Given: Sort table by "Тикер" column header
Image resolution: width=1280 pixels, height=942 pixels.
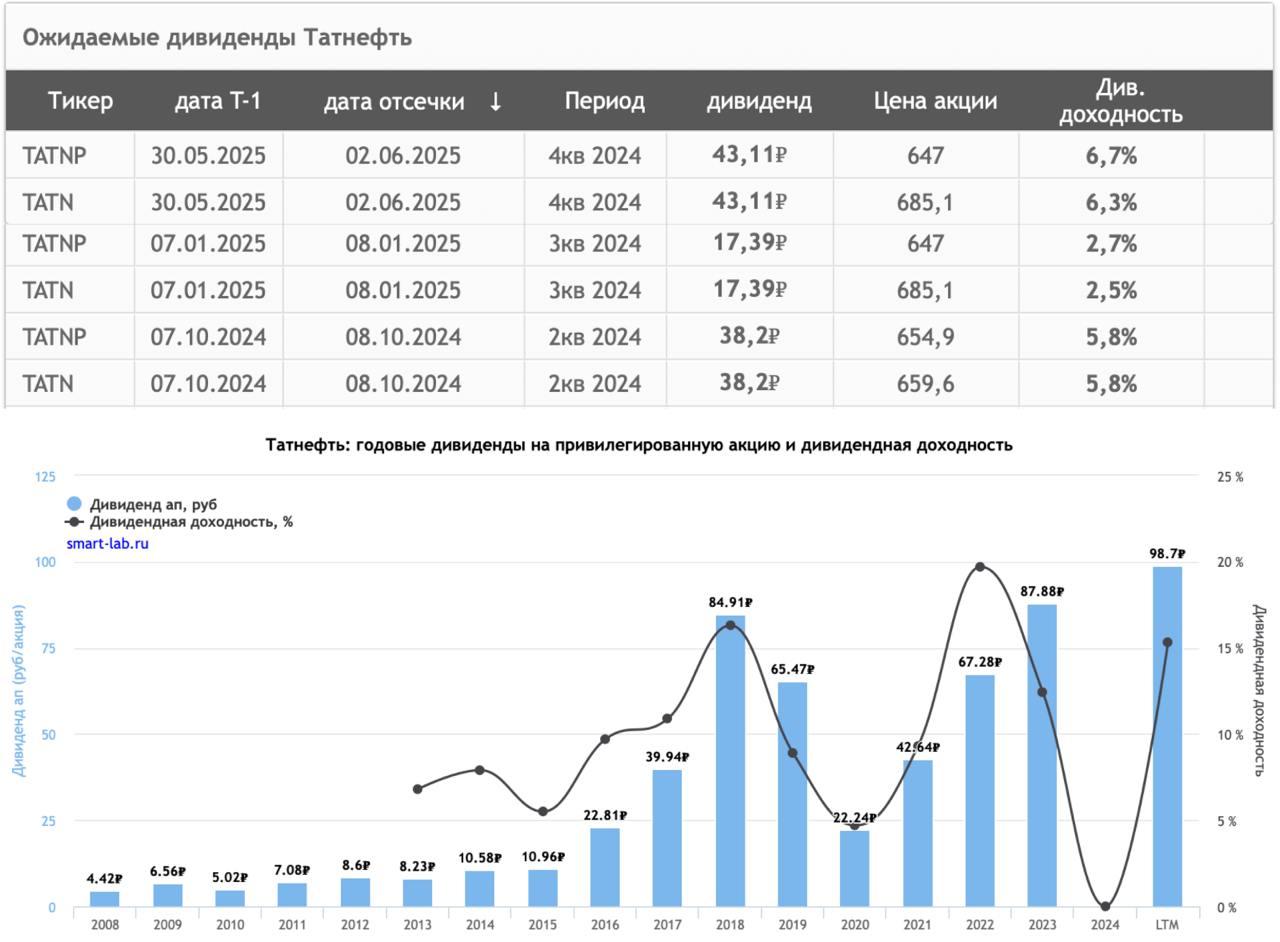Looking at the screenshot, I should pos(80,101).
